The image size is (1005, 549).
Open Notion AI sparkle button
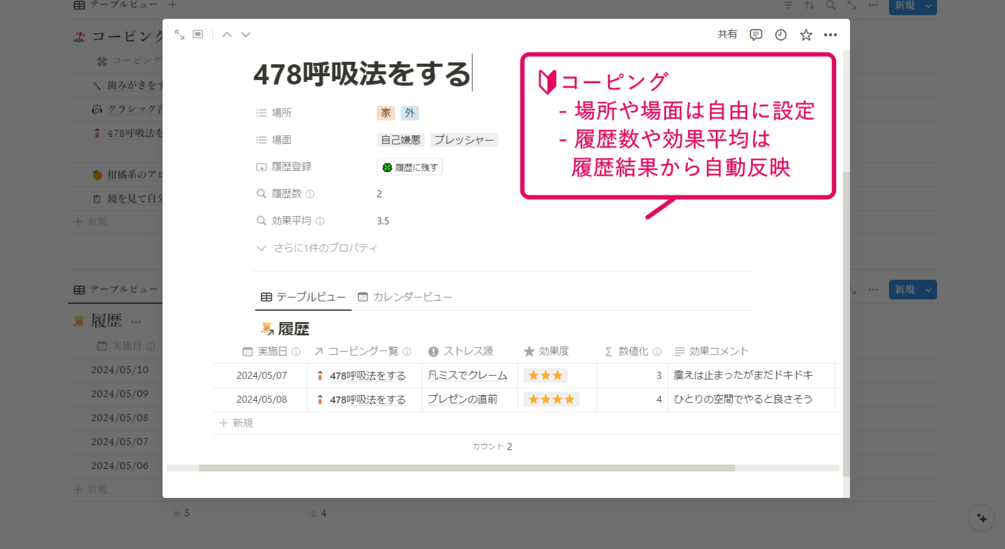pos(981,518)
